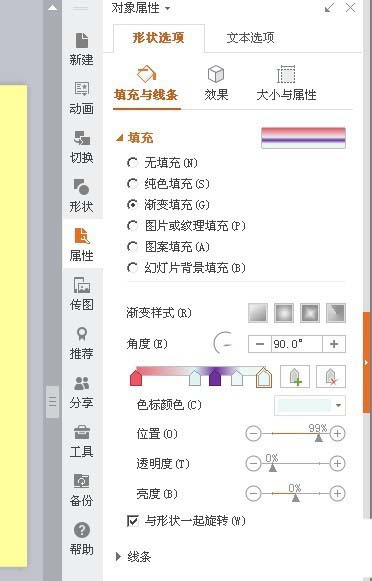
Task: Open the 切换 transition sidebar panel
Action: 82,147
